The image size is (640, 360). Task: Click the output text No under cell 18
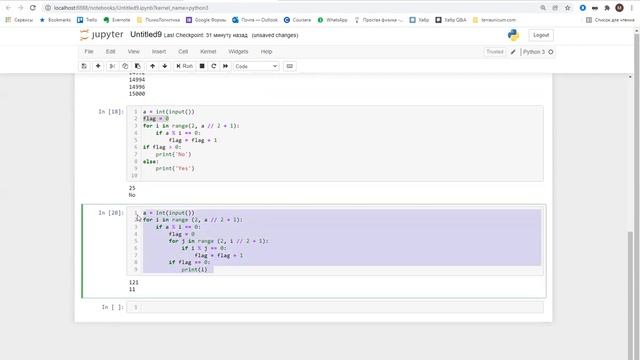132,195
